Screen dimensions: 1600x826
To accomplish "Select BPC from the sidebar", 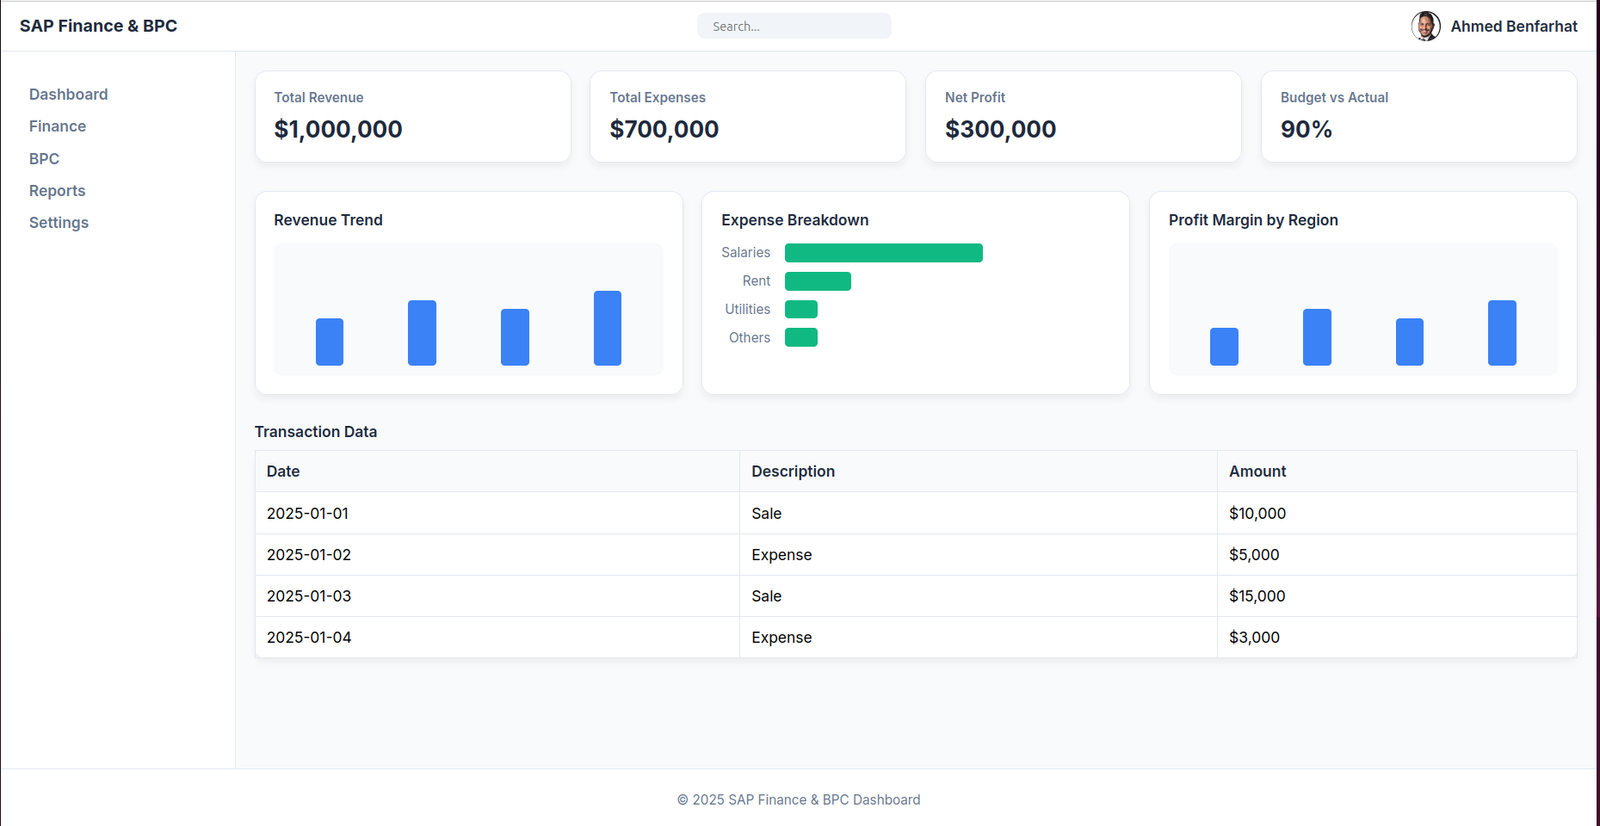I will 44,158.
